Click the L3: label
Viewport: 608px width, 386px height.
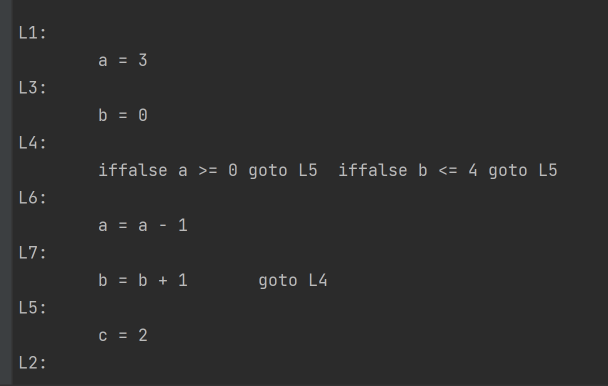pos(33,88)
